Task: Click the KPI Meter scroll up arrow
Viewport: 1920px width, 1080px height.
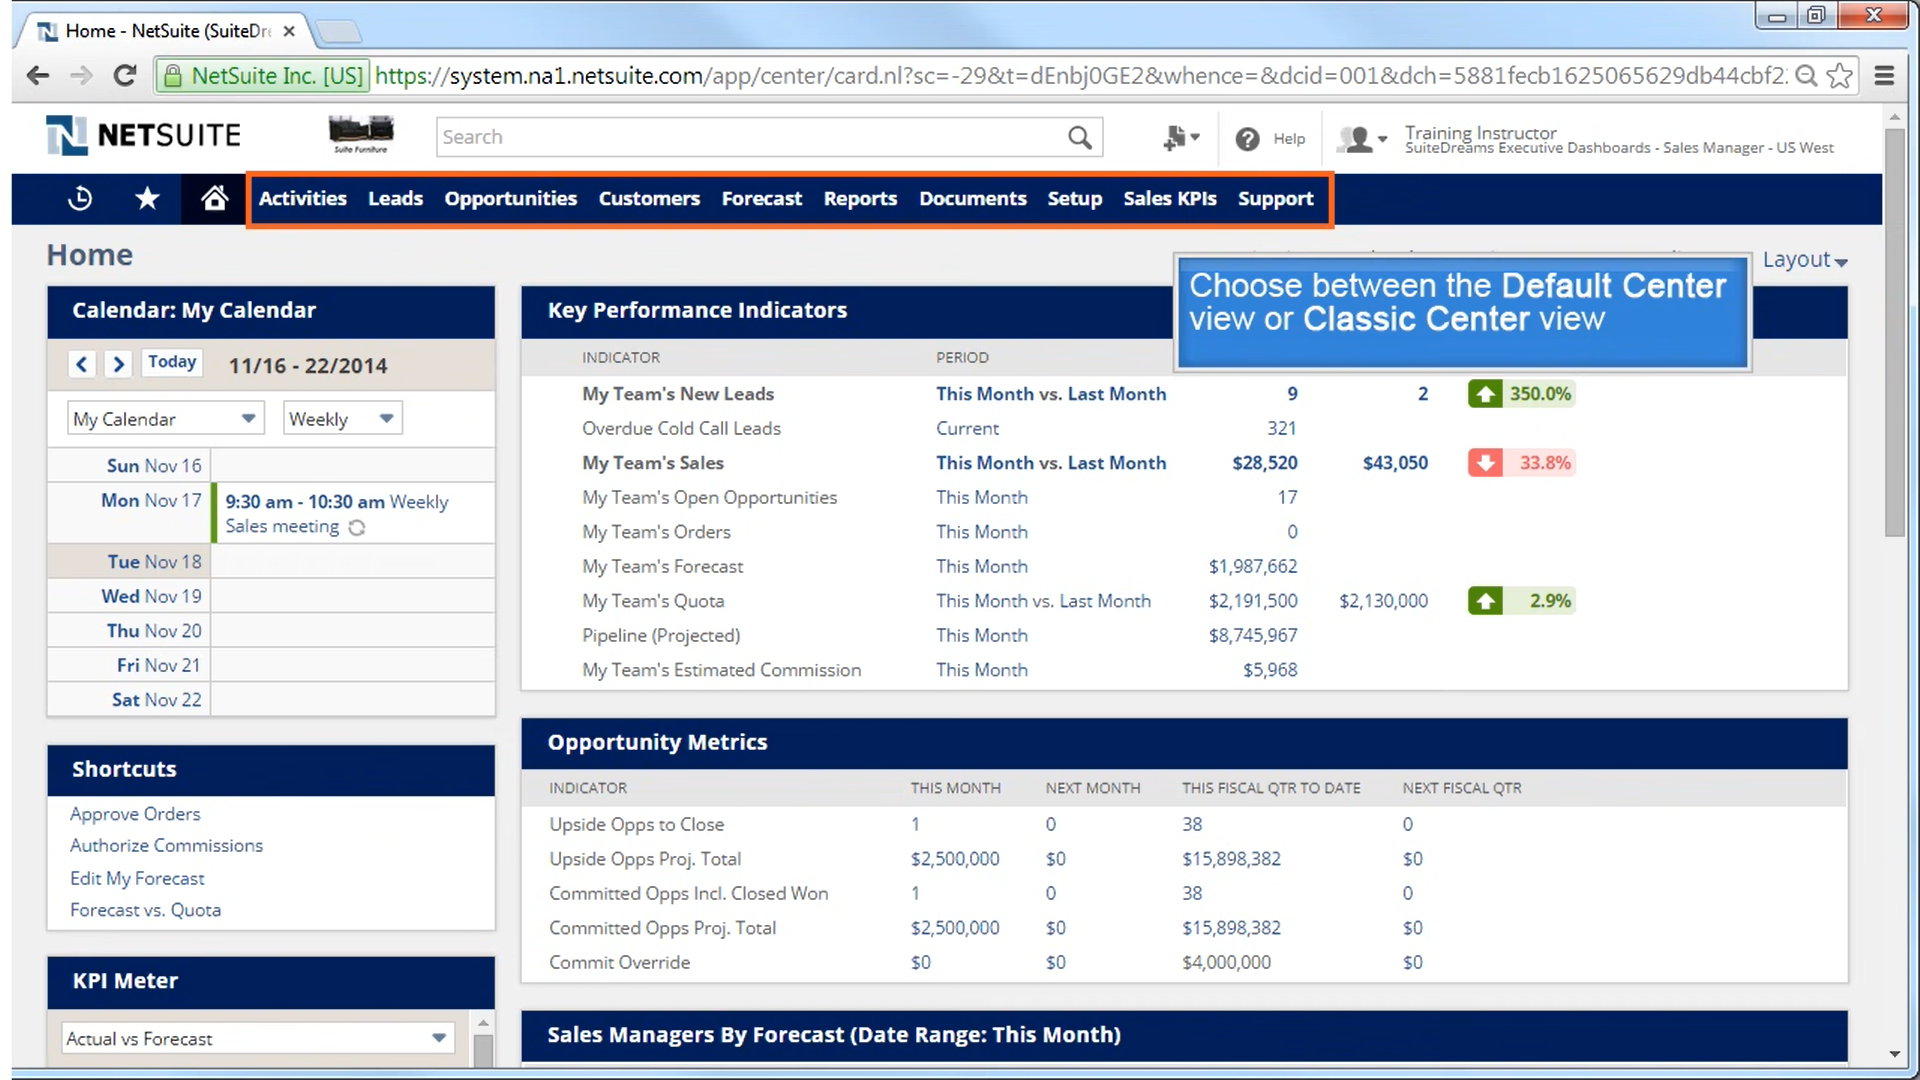Action: coord(483,1022)
